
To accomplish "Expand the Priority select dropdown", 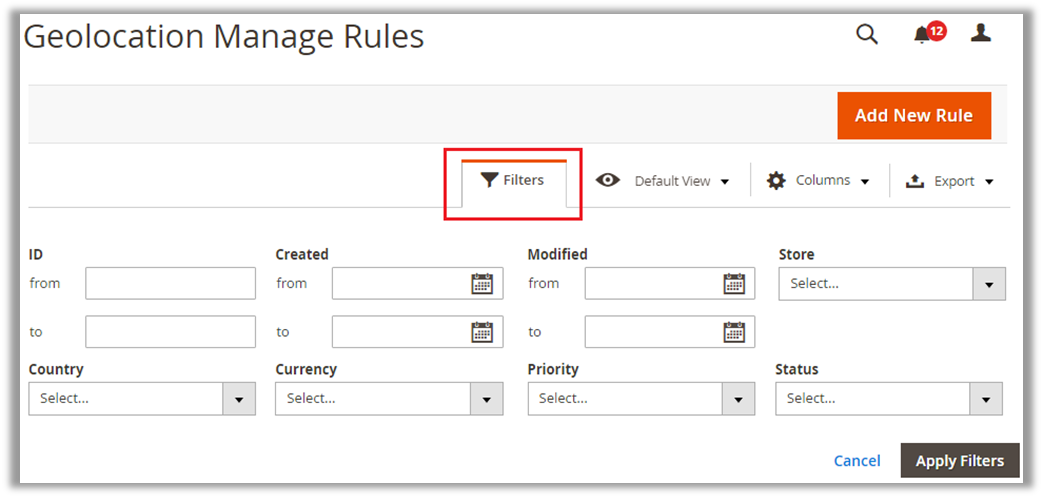I will point(640,398).
